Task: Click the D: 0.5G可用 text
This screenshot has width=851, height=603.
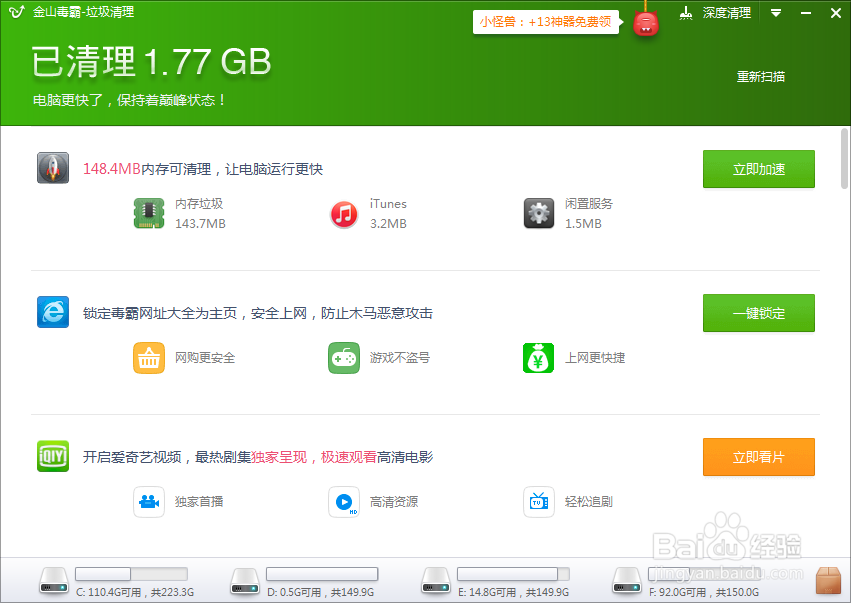Action: click(321, 592)
